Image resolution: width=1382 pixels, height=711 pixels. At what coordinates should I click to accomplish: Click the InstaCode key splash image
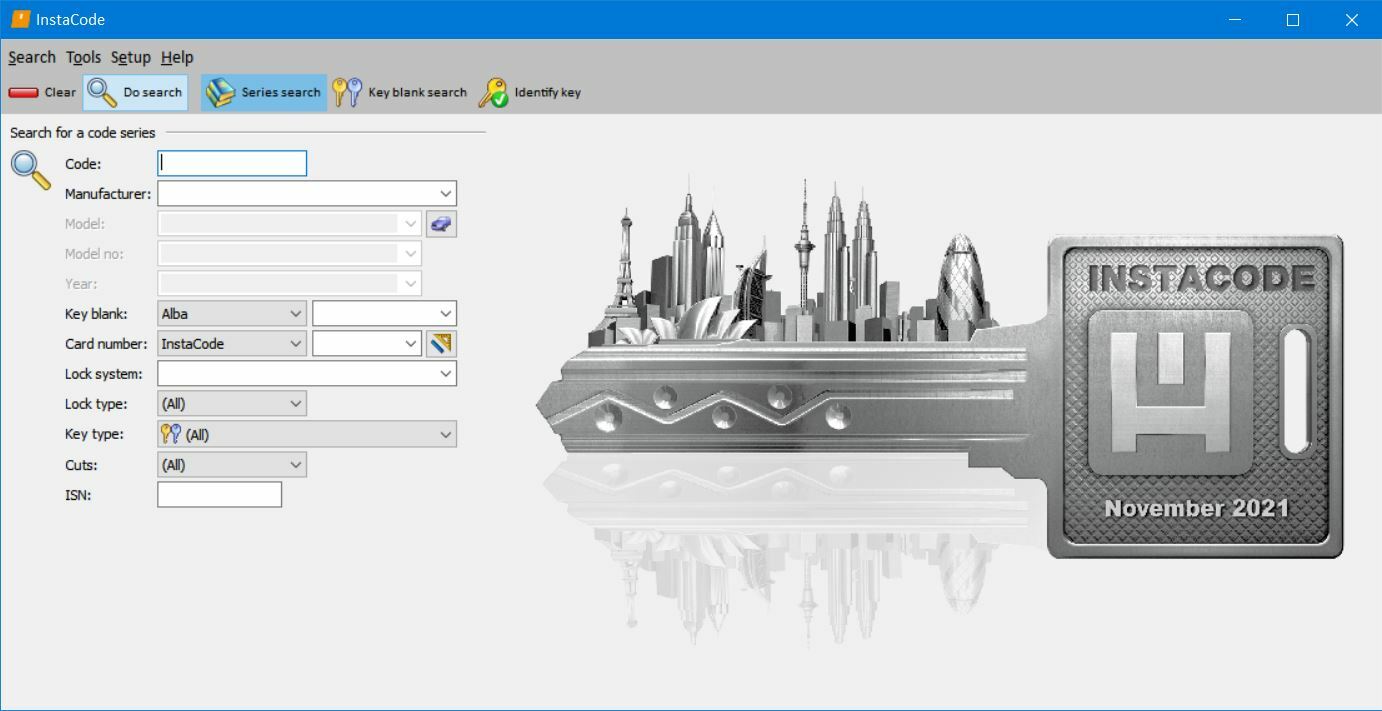tap(940, 410)
